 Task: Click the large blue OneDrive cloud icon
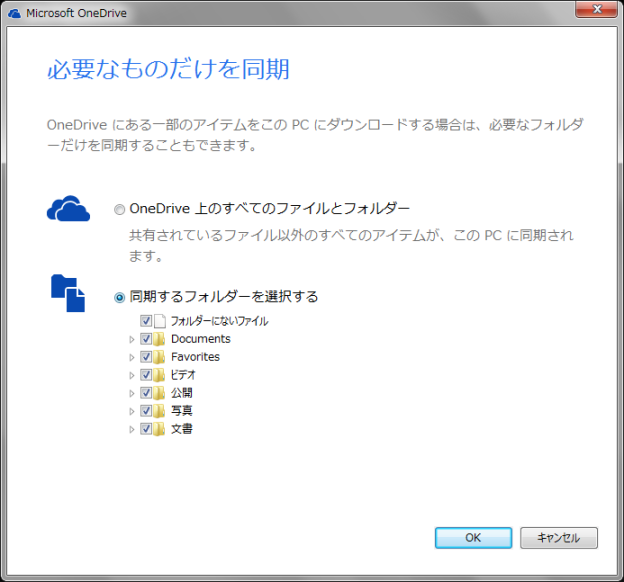68,208
